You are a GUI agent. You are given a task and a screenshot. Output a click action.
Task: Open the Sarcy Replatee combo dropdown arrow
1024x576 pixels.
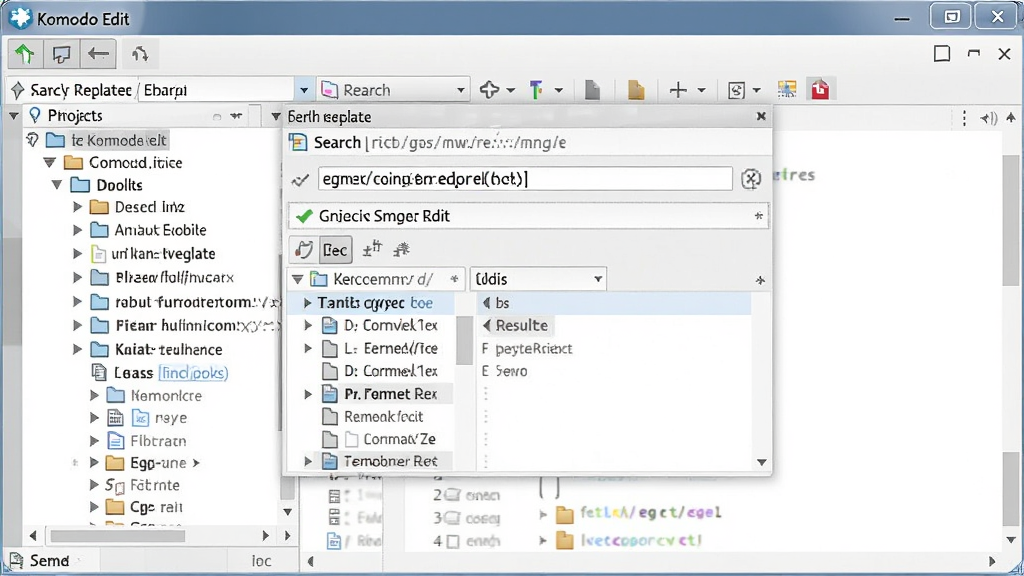point(304,90)
